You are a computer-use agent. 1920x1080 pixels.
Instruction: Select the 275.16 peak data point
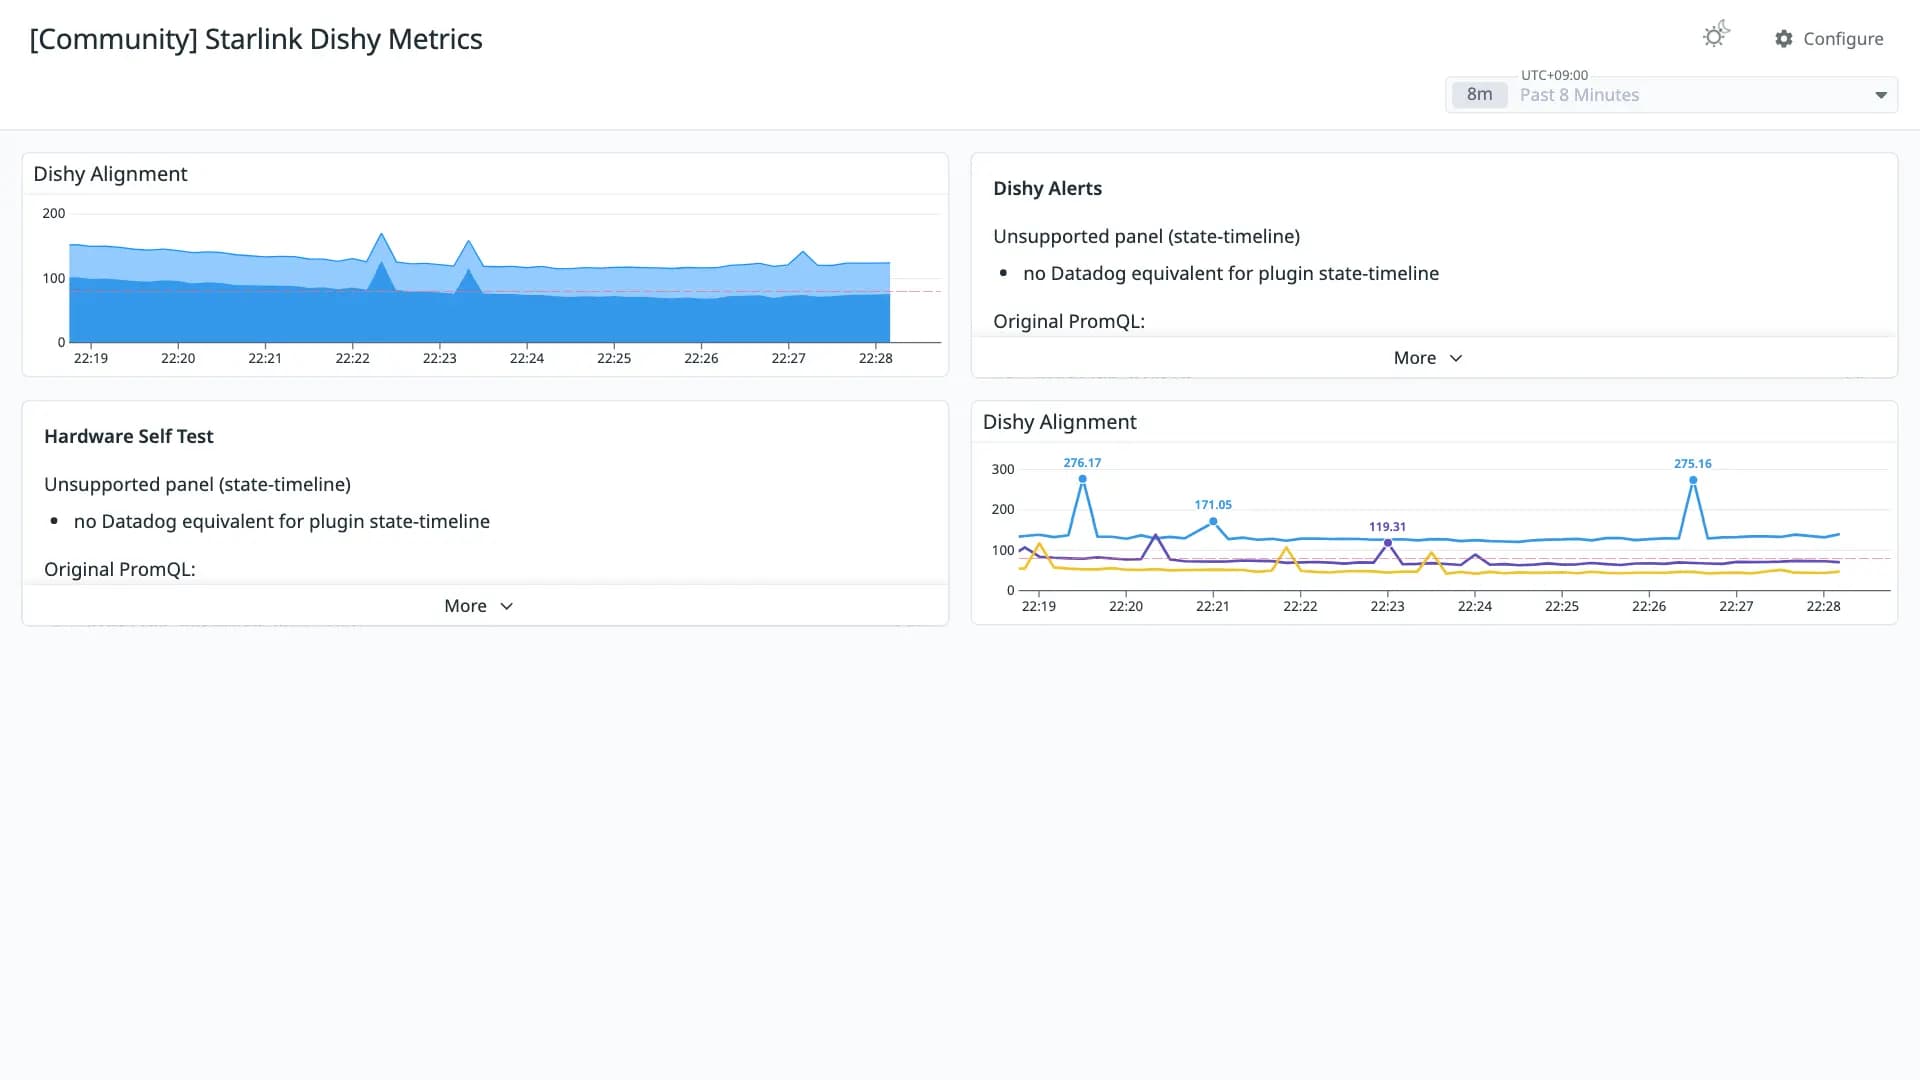pos(1693,480)
